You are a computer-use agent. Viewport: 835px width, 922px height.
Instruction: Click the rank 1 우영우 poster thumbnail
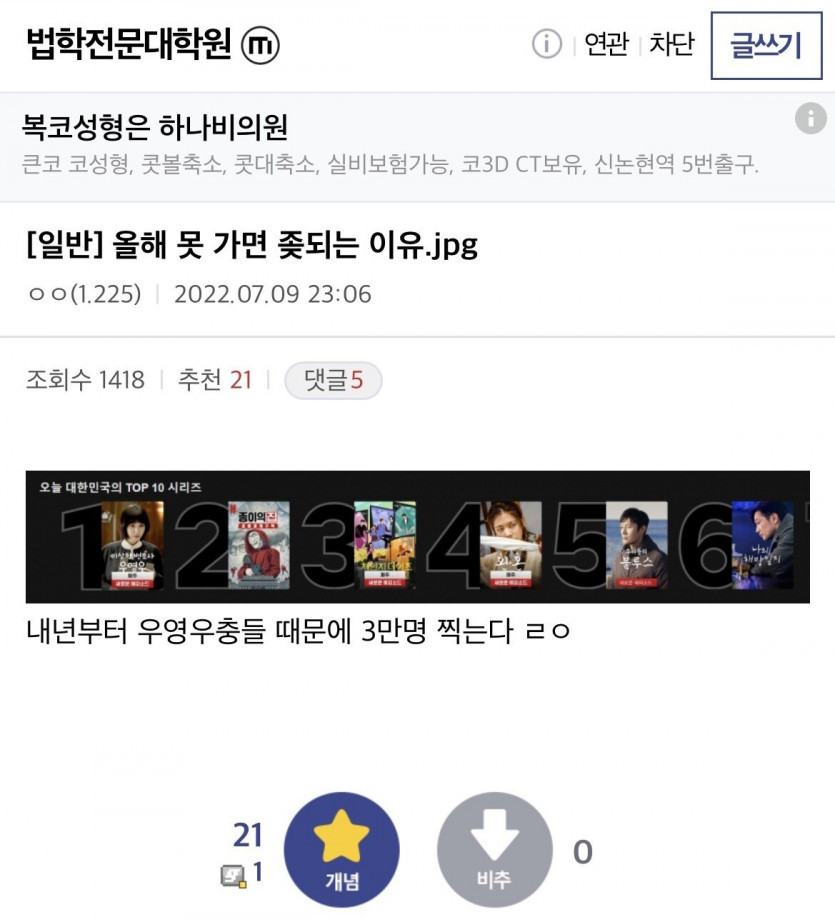click(133, 545)
